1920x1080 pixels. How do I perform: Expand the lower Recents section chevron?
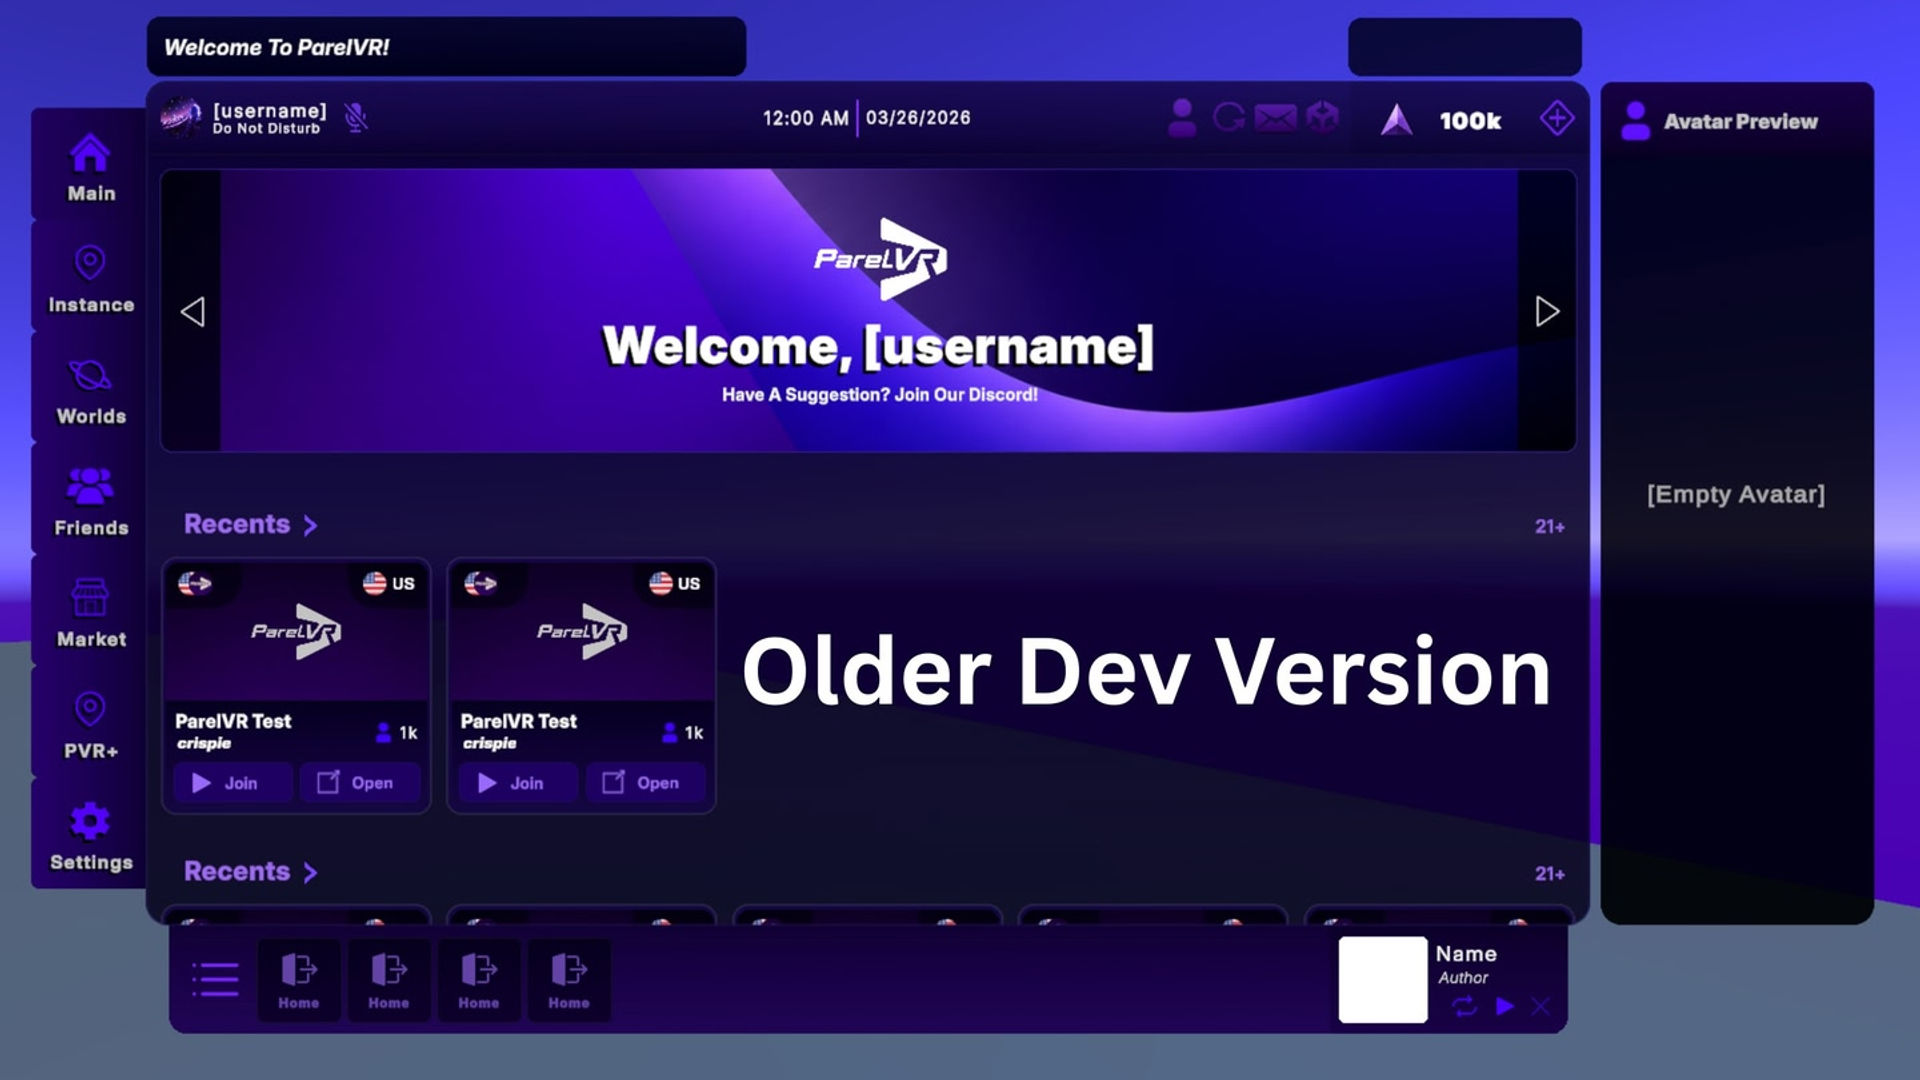tap(310, 873)
